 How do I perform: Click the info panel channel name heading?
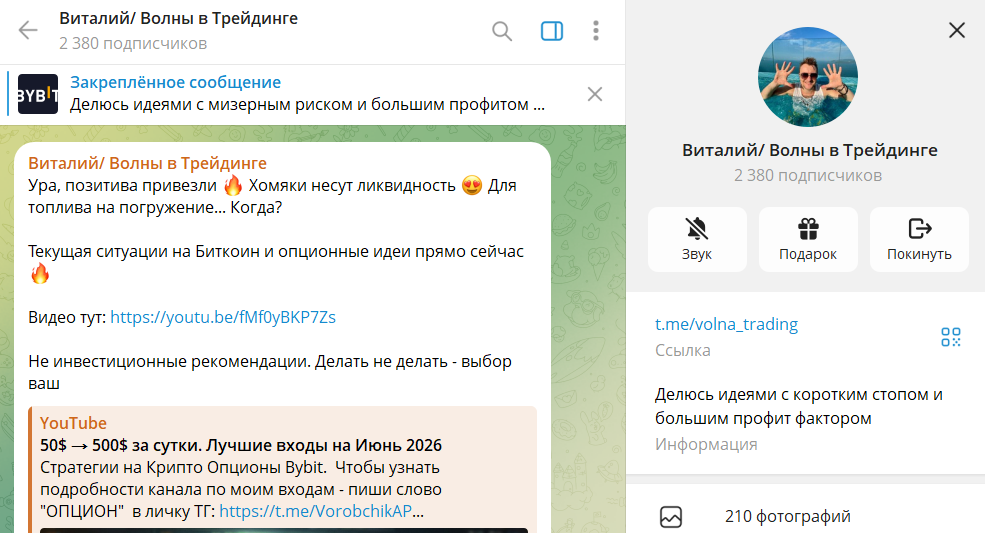(x=810, y=150)
